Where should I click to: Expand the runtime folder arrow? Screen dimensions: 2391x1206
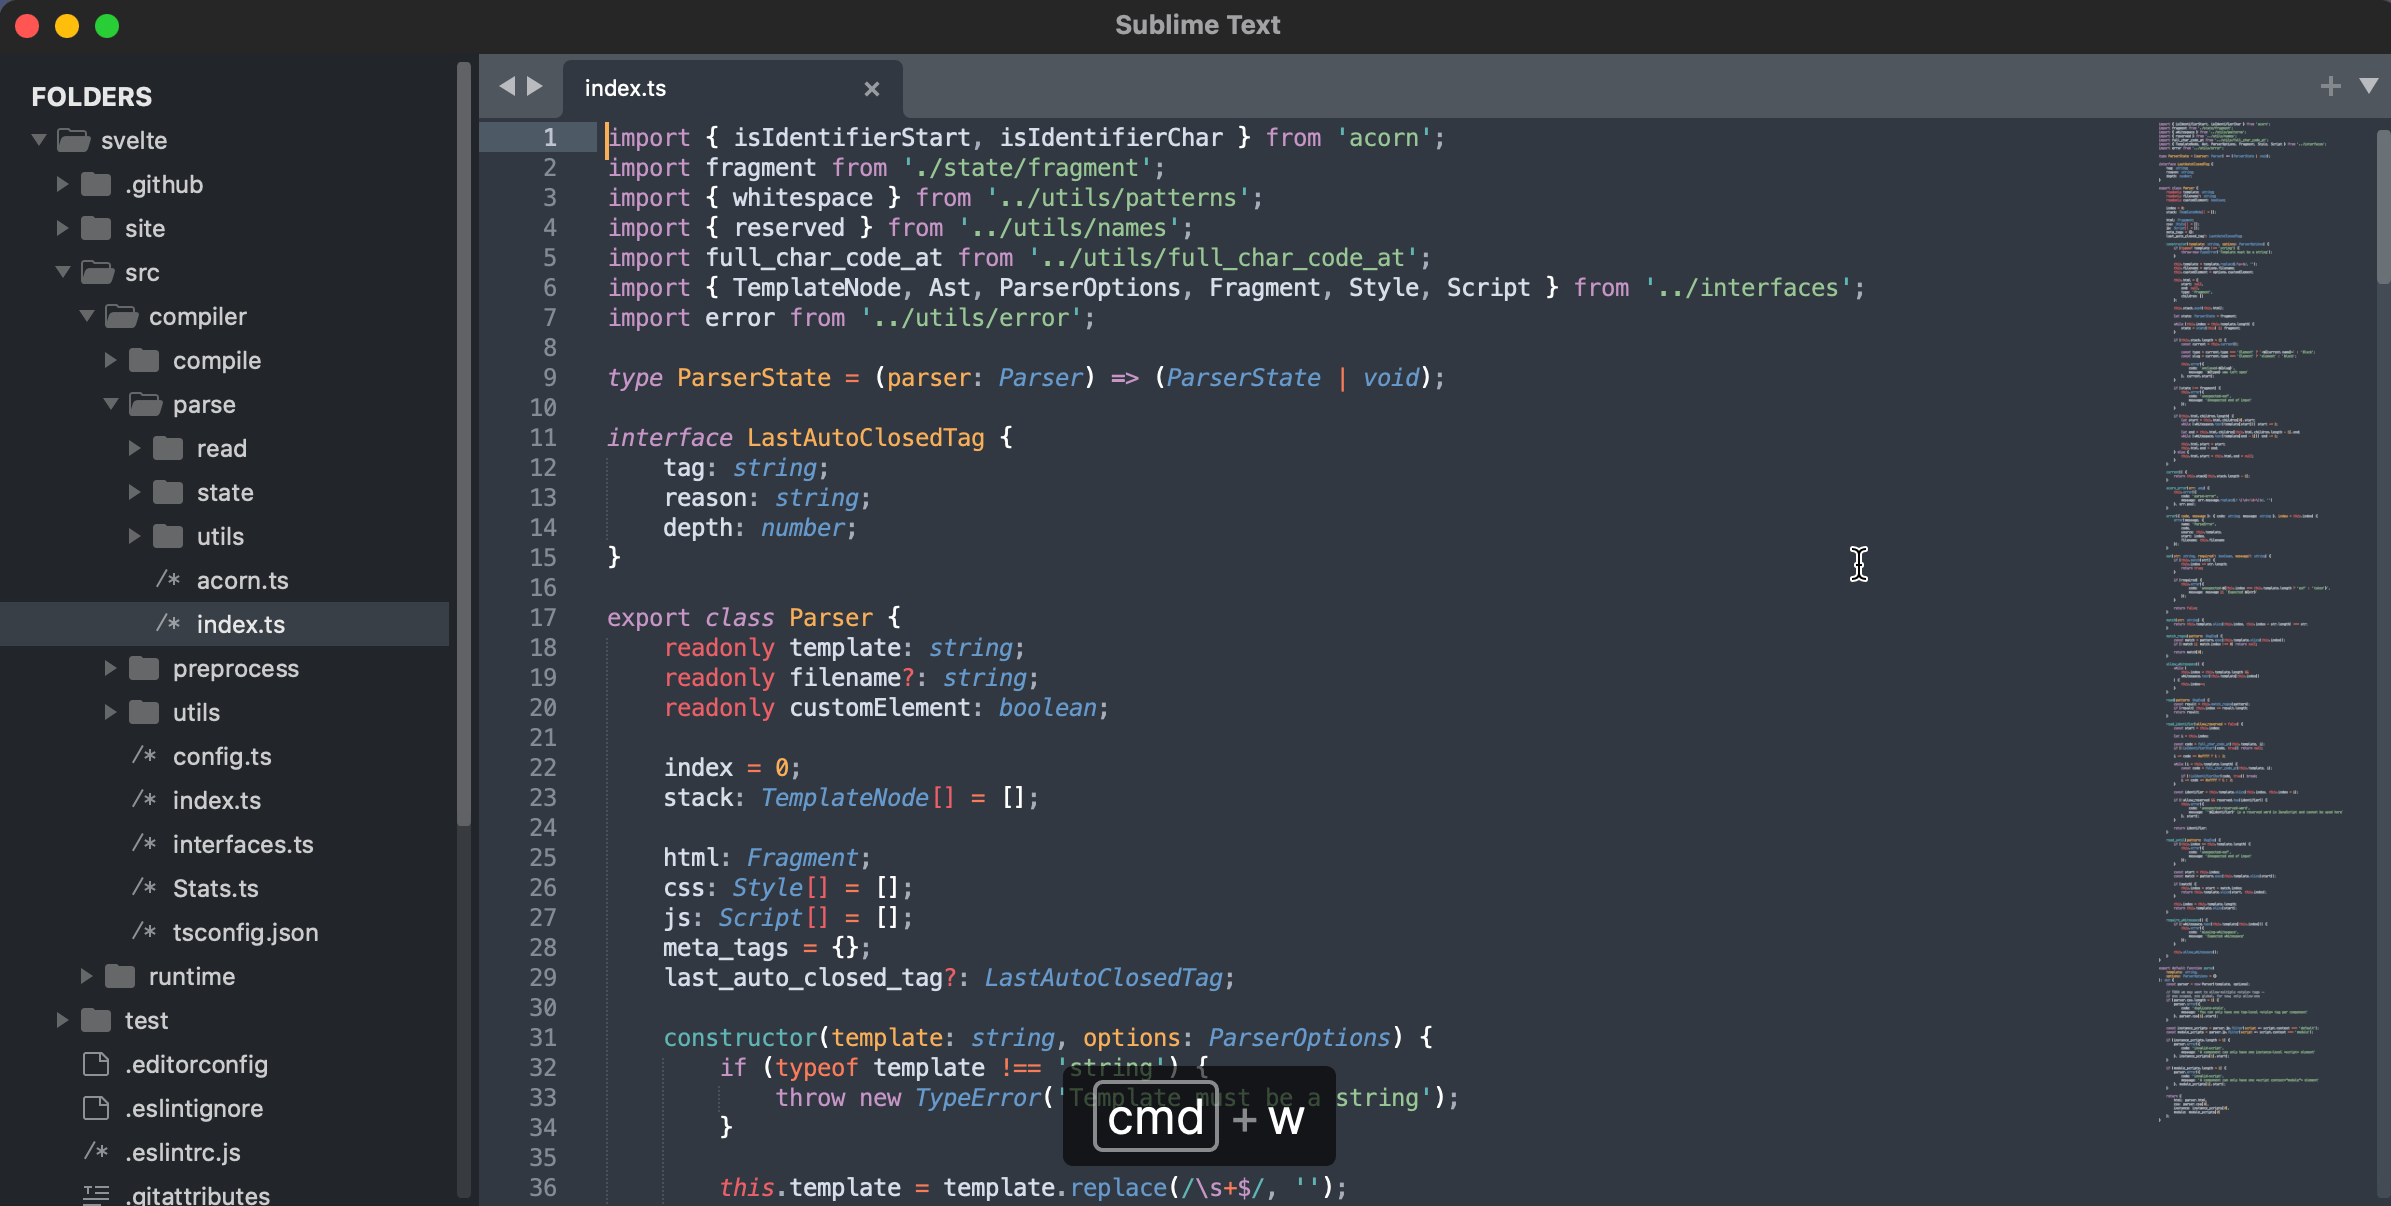86,976
